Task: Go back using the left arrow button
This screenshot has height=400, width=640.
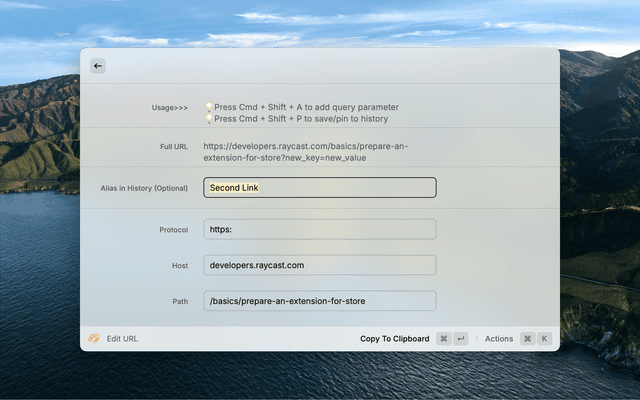Action: (97, 66)
